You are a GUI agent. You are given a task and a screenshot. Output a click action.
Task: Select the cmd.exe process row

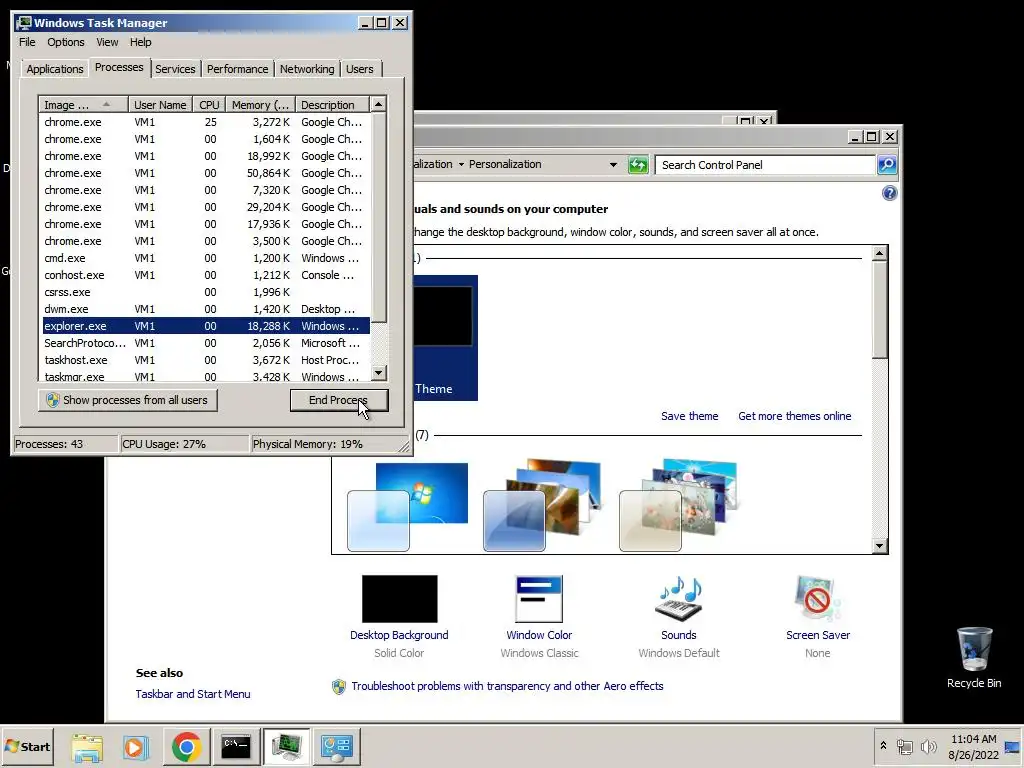206,258
